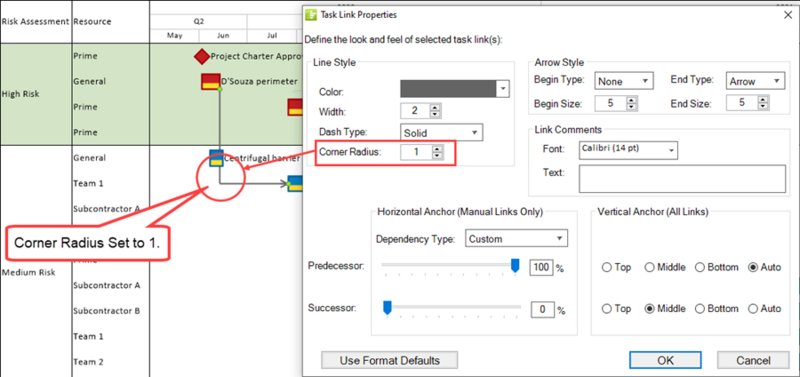Viewport: 800px width, 377px height.
Task: Click the Width value field
Action: (x=415, y=111)
